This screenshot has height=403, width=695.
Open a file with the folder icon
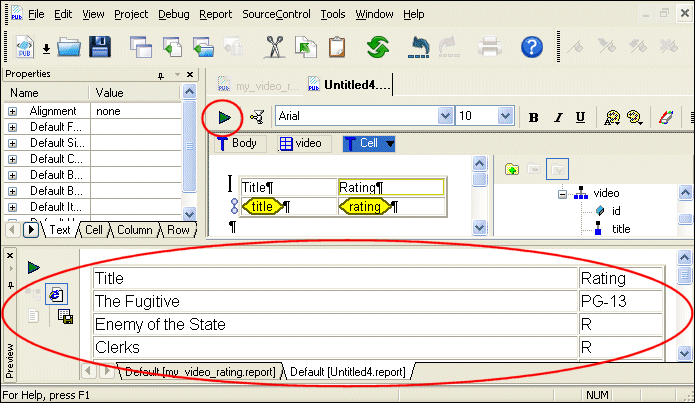pos(68,46)
